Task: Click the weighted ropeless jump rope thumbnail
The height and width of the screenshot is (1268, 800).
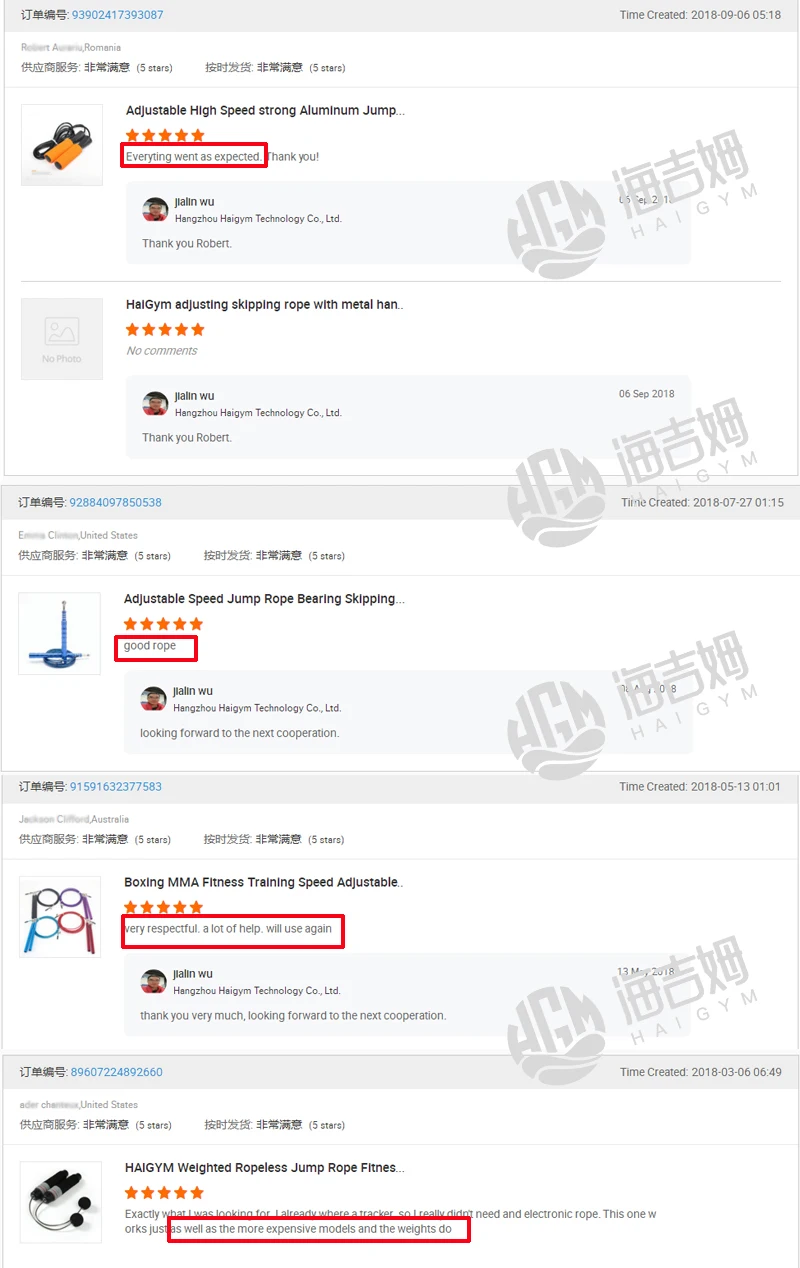Action: coord(61,1202)
